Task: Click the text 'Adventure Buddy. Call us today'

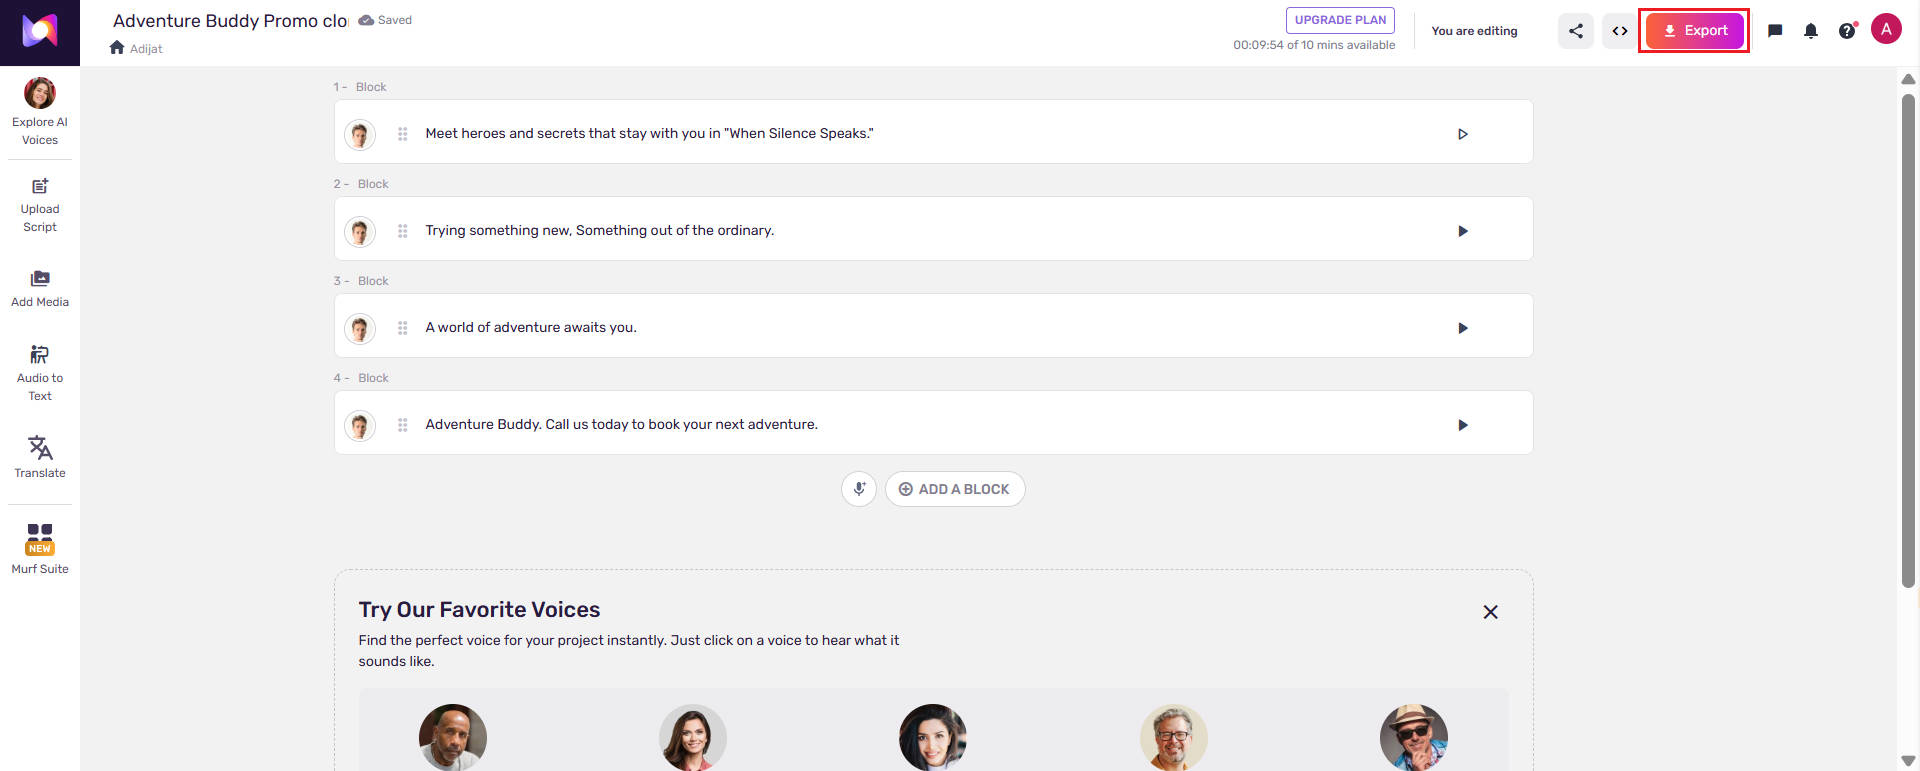Action: (x=621, y=425)
